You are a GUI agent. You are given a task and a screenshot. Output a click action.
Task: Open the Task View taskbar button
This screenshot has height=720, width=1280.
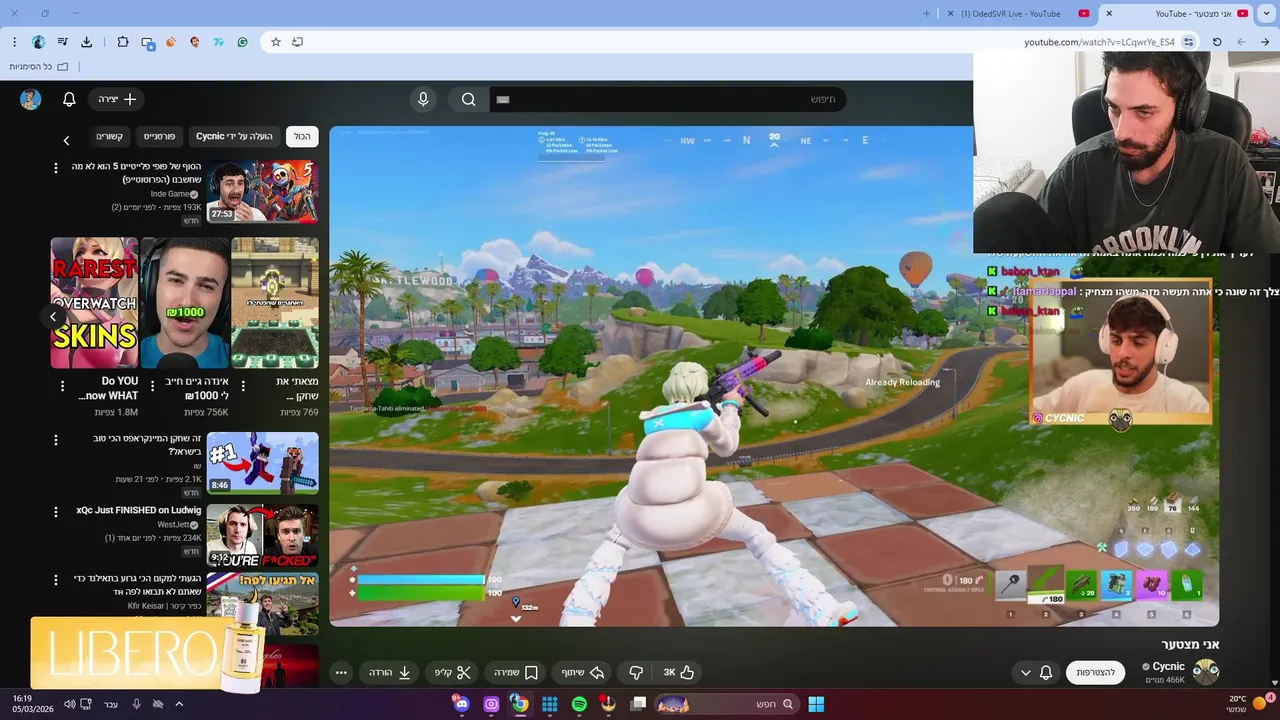click(639, 704)
